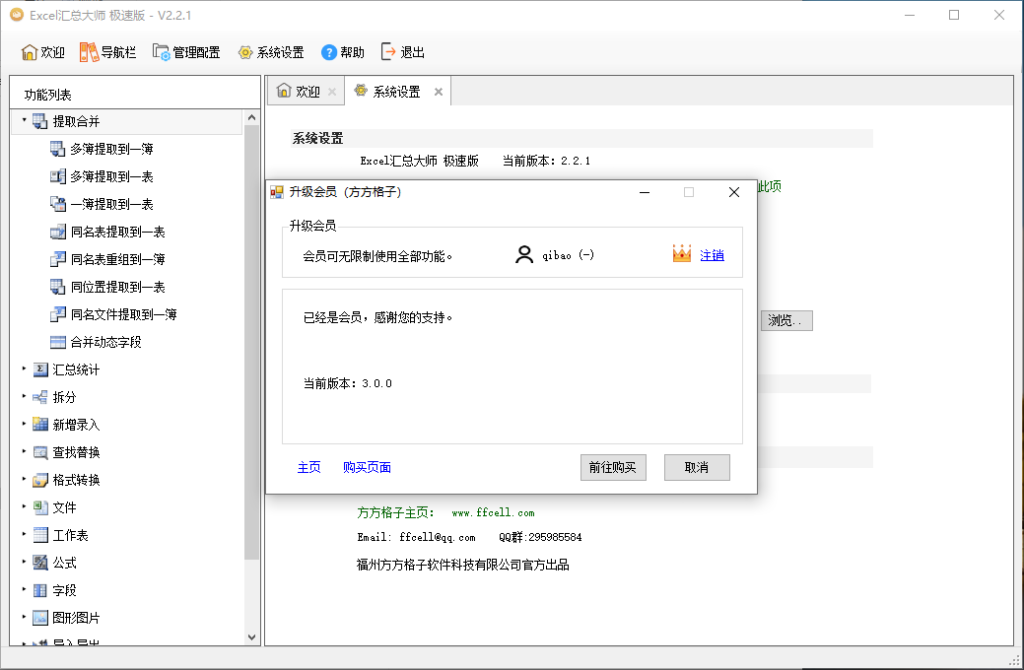Click 当前版本: 3.0.0 text in dialog
Viewport: 1024px width, 670px height.
347,383
